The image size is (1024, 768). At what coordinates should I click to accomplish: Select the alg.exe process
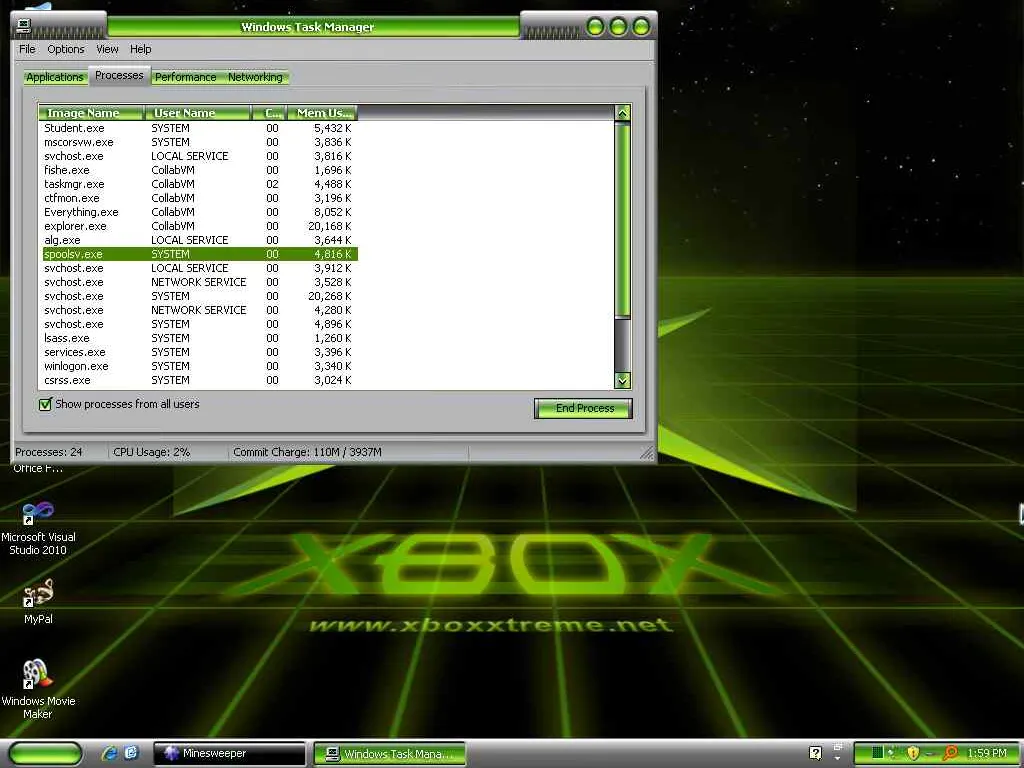click(x=200, y=240)
